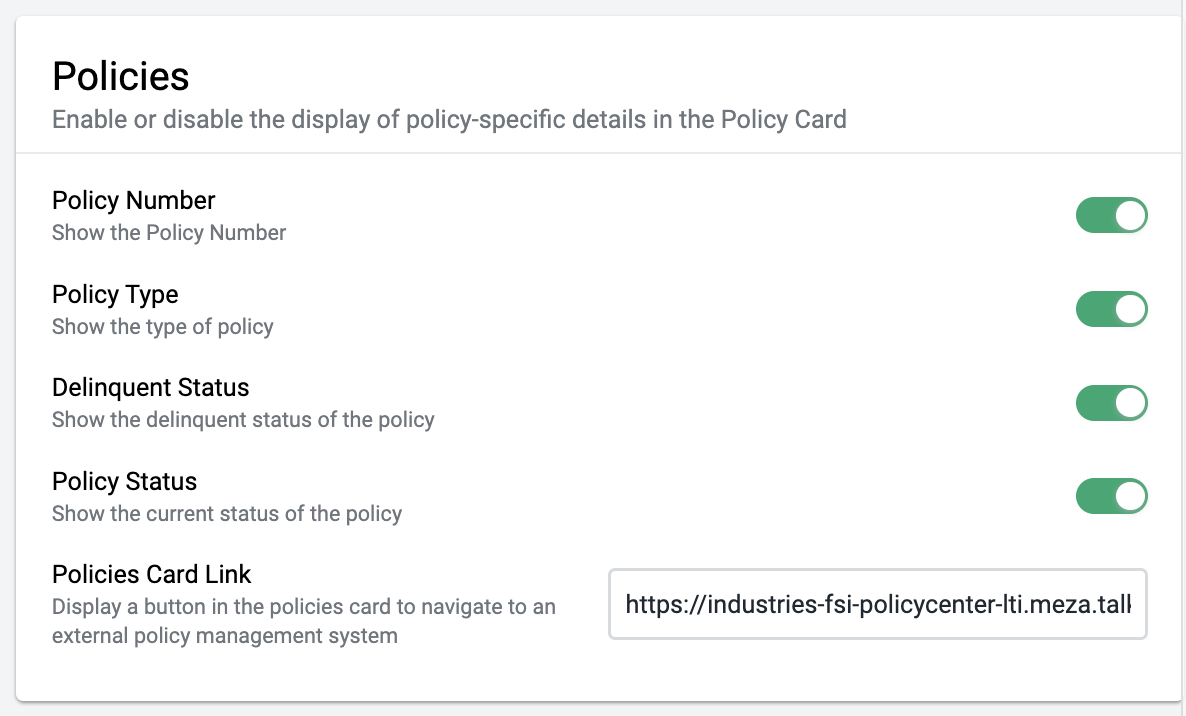
Task: Click 'Show the type of policy' text
Action: pyautogui.click(x=163, y=327)
